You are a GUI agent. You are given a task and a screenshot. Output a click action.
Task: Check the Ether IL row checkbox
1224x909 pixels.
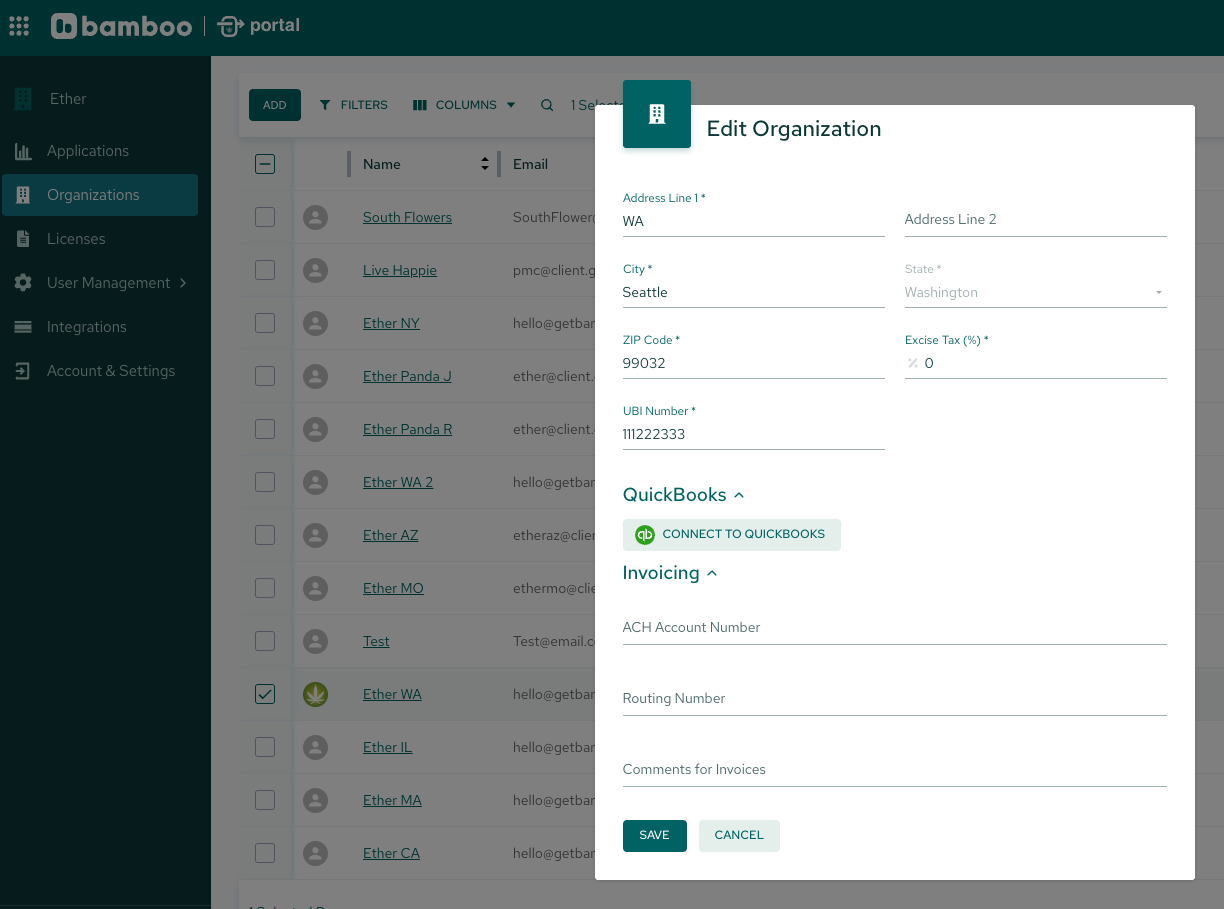pos(265,747)
